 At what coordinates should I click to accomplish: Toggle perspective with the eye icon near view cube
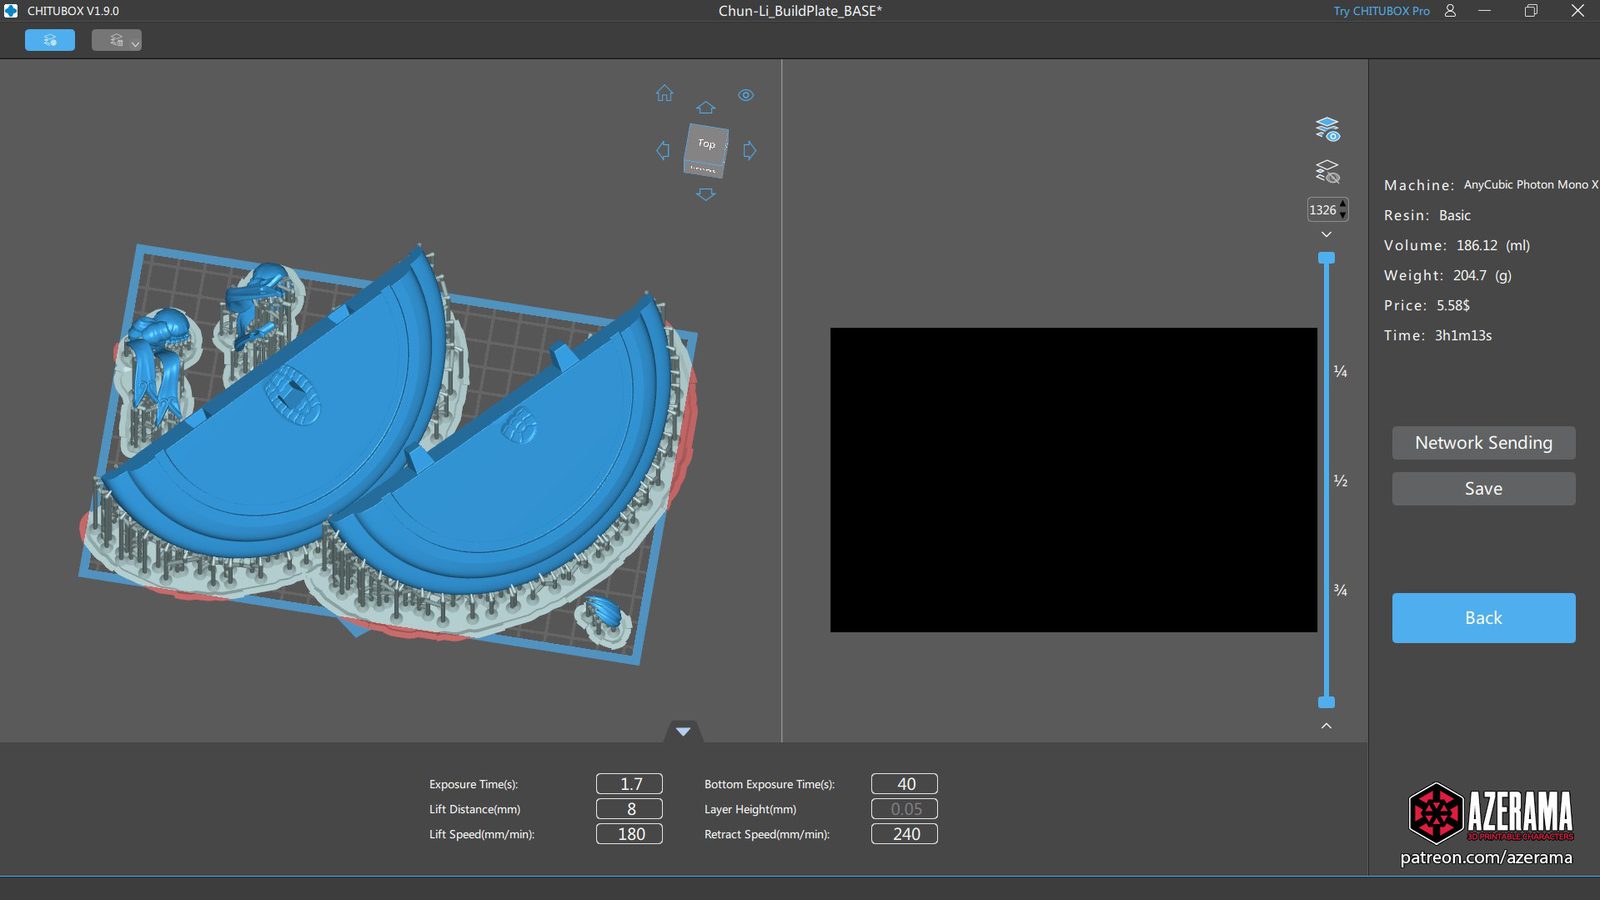pos(746,95)
